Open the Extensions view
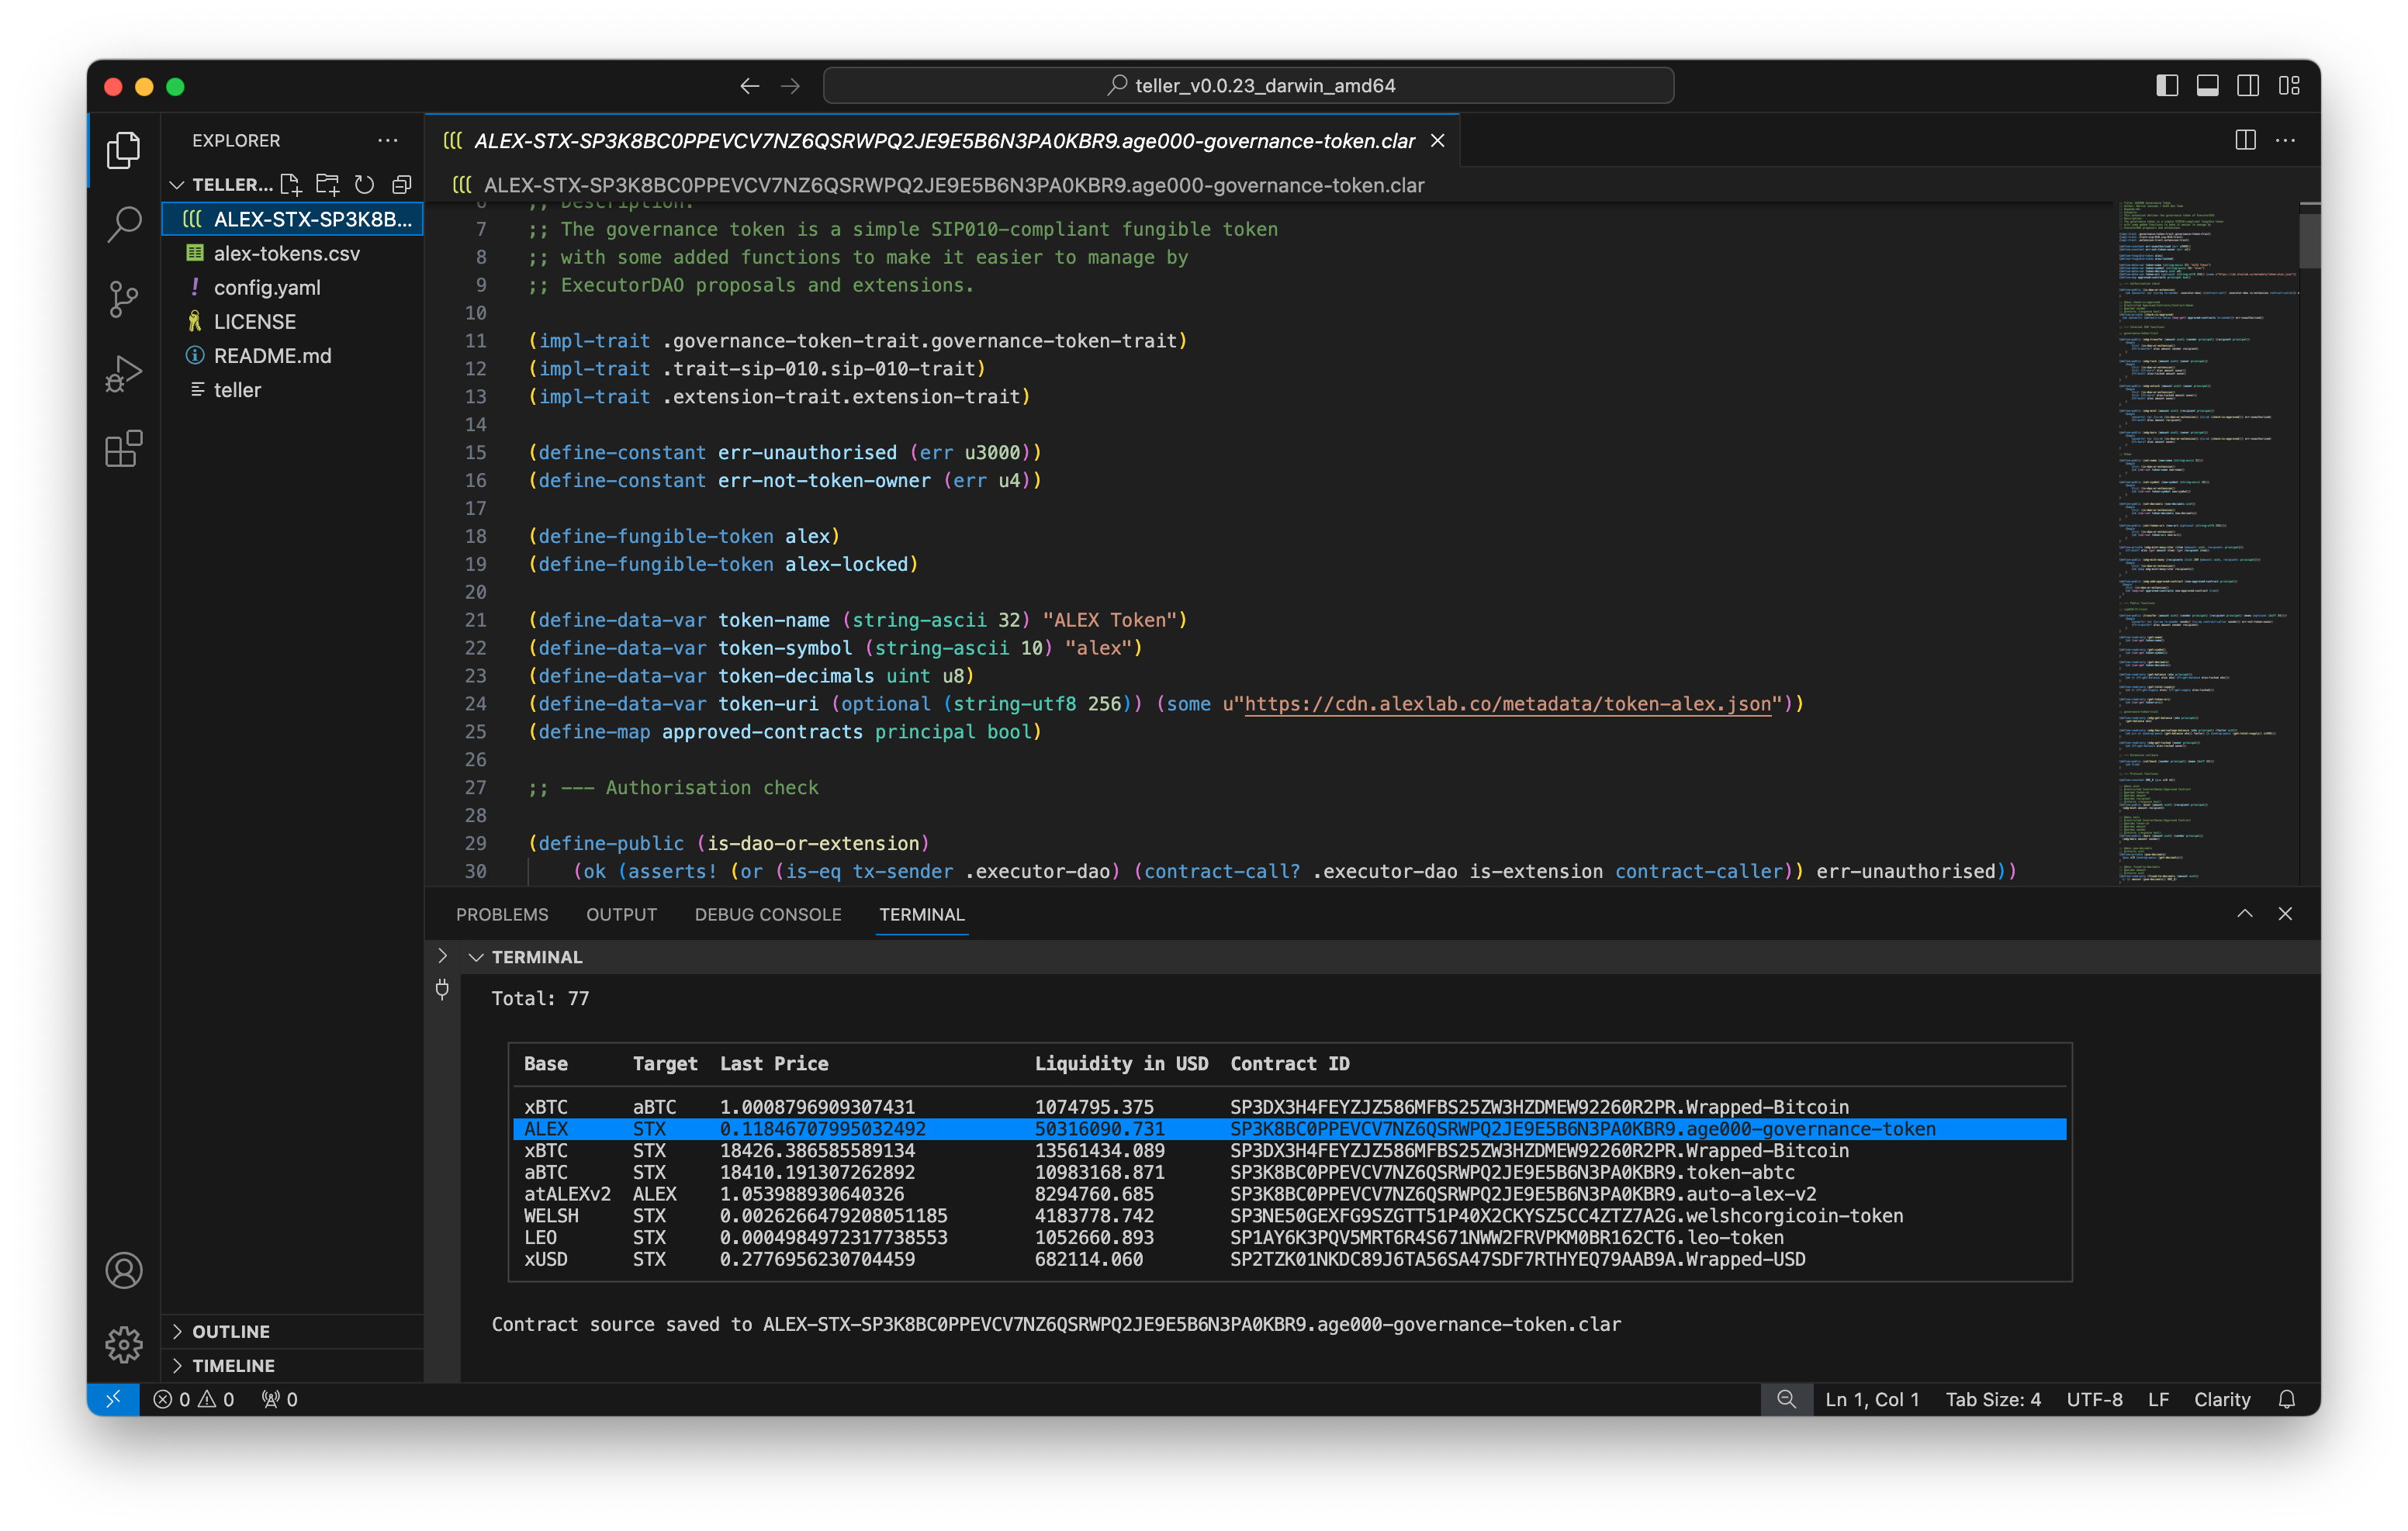The height and width of the screenshot is (1531, 2408). click(124, 449)
